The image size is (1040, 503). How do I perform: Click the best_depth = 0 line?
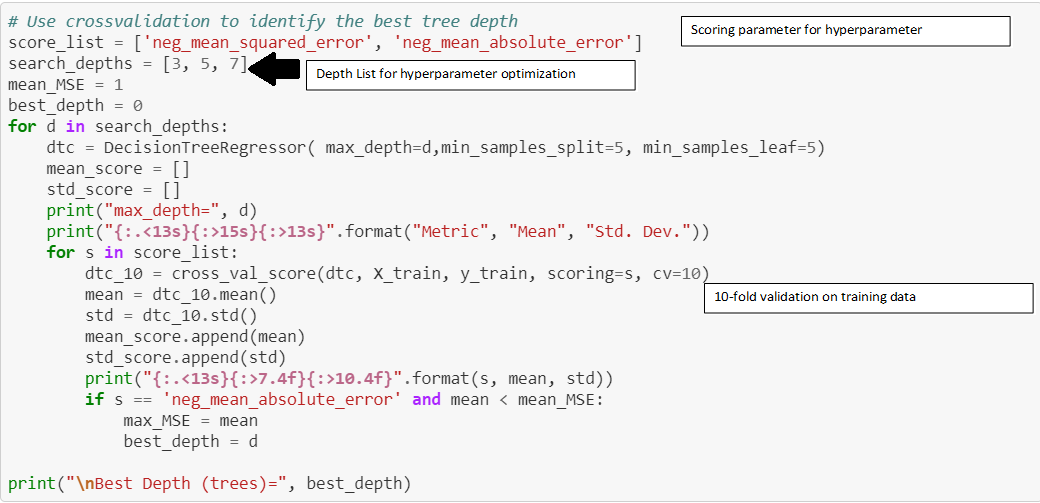76,106
